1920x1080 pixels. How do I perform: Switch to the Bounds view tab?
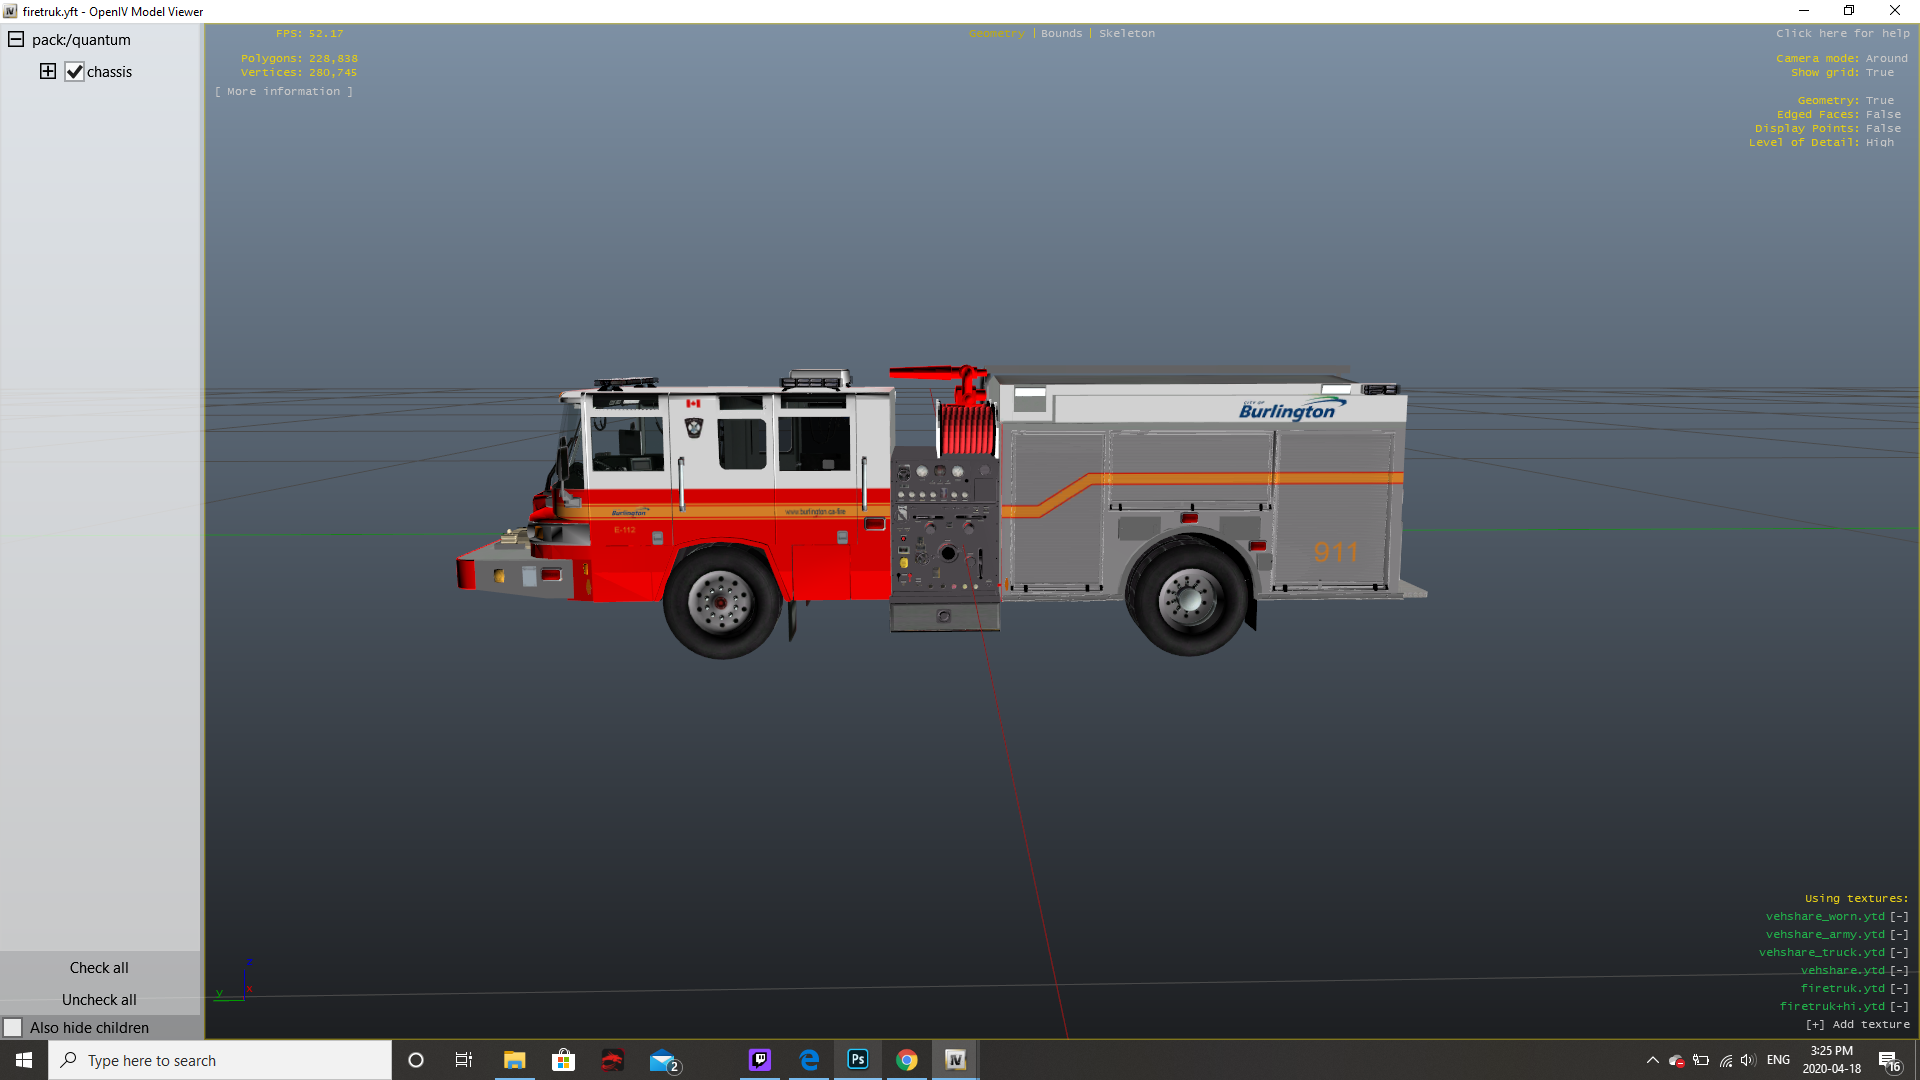pos(1061,33)
